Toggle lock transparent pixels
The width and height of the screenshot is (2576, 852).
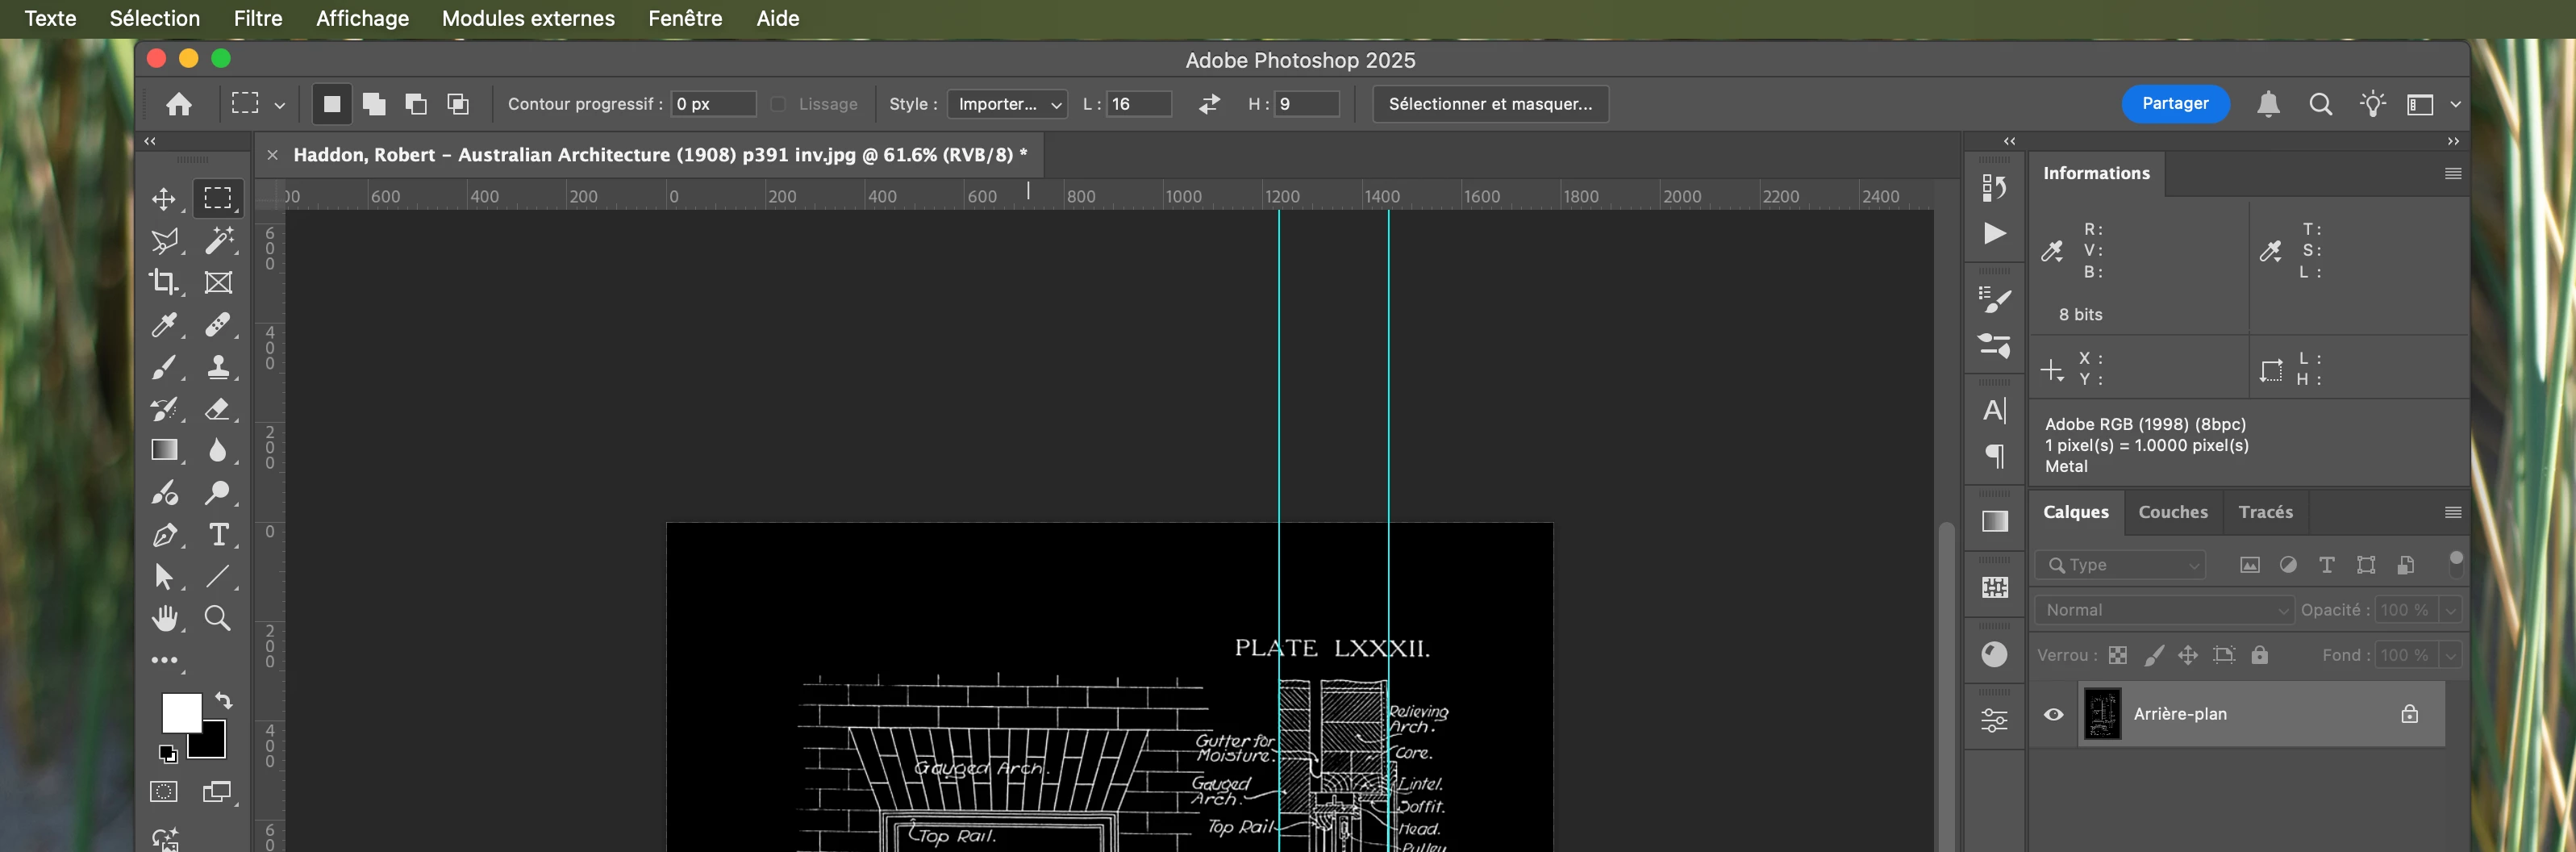tap(2117, 655)
